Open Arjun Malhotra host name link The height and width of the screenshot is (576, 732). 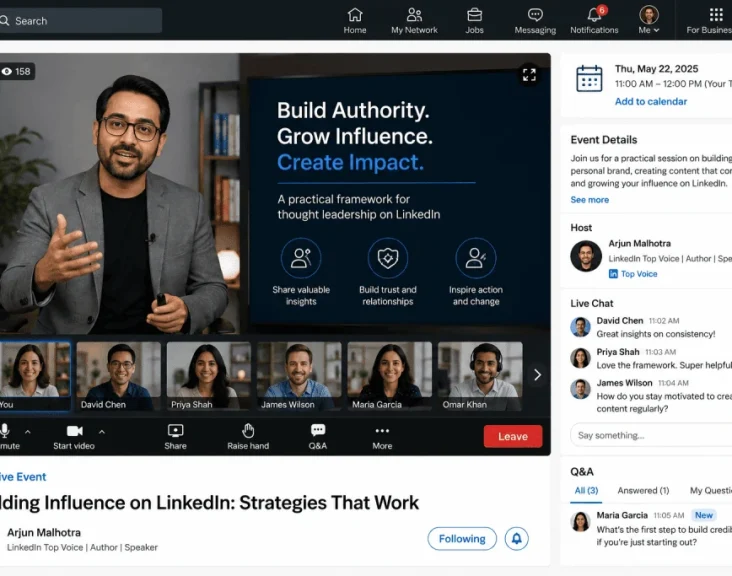point(640,243)
